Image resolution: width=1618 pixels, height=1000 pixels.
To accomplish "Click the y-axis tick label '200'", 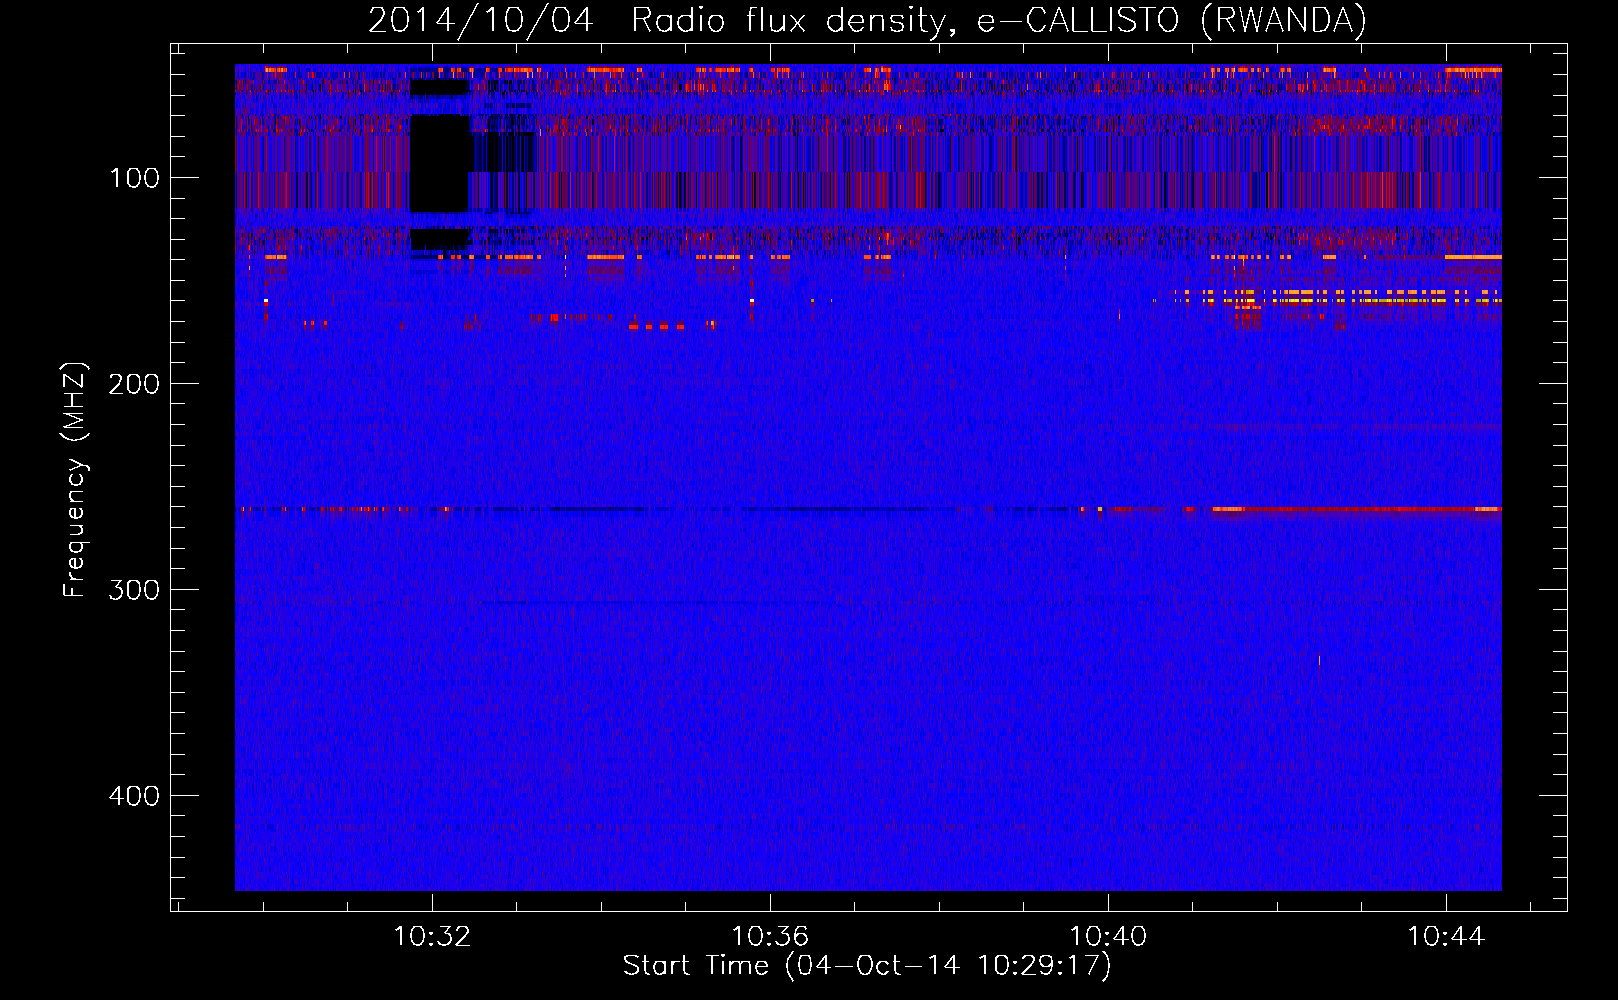I will (x=134, y=384).
